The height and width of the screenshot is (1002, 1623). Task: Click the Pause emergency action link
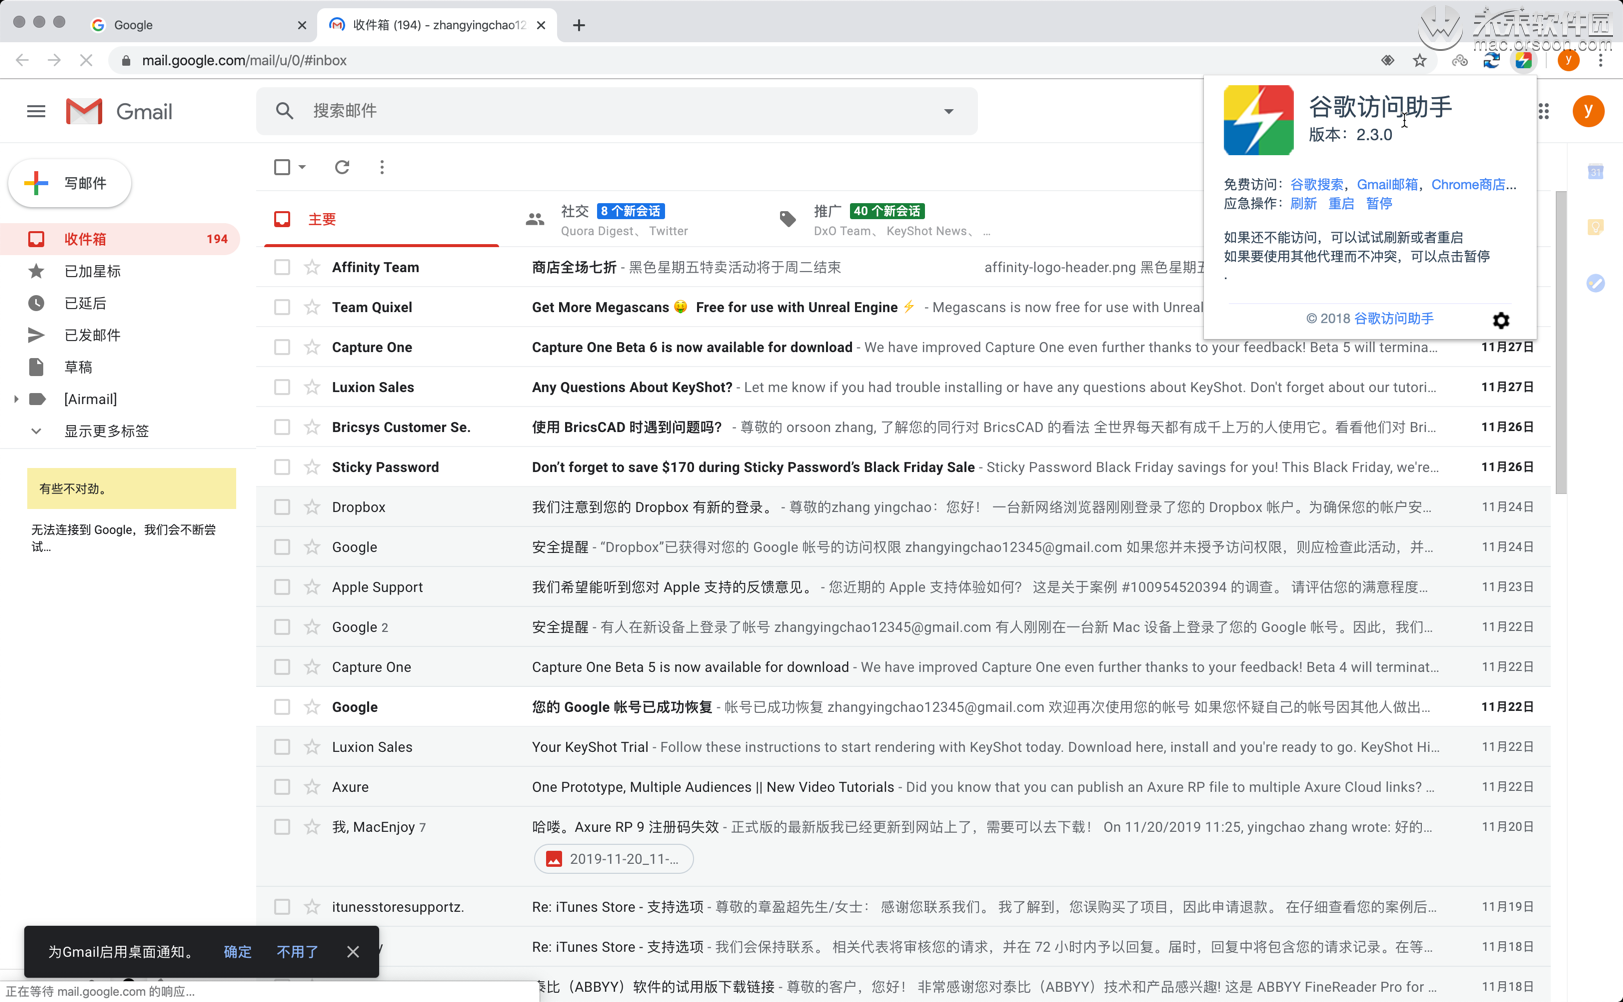pyautogui.click(x=1379, y=203)
